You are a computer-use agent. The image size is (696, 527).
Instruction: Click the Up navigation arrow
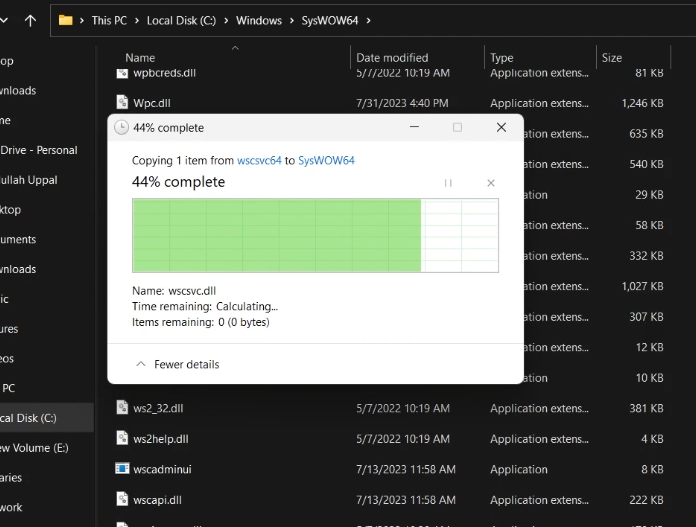[30, 20]
